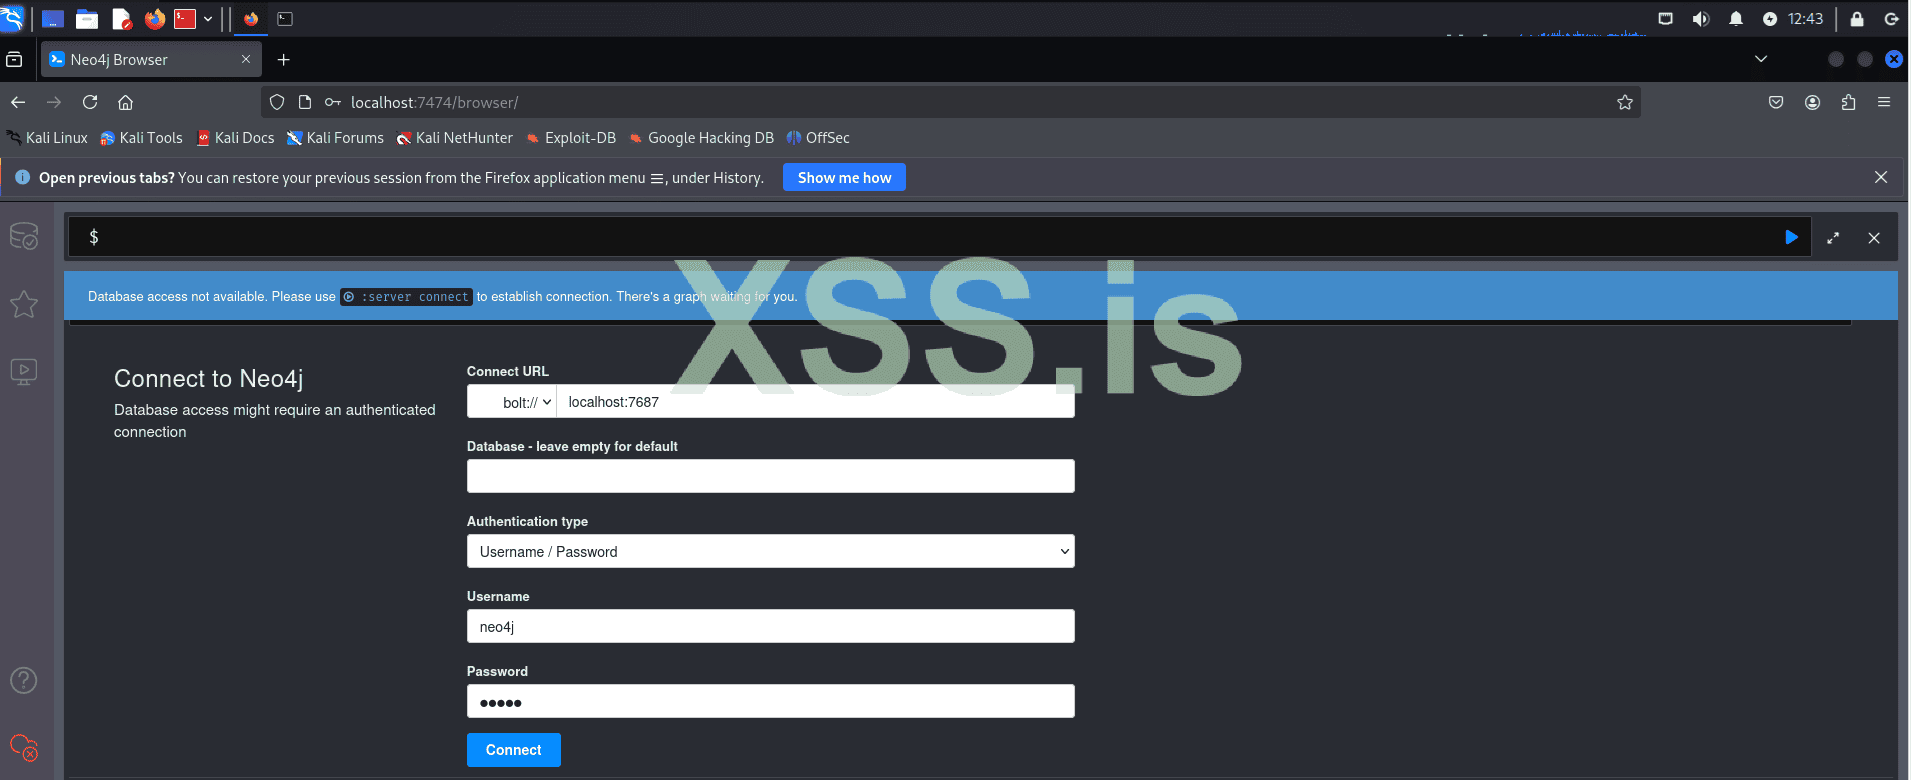Open the Firefox application menu
This screenshot has width=1911, height=780.
(1884, 102)
